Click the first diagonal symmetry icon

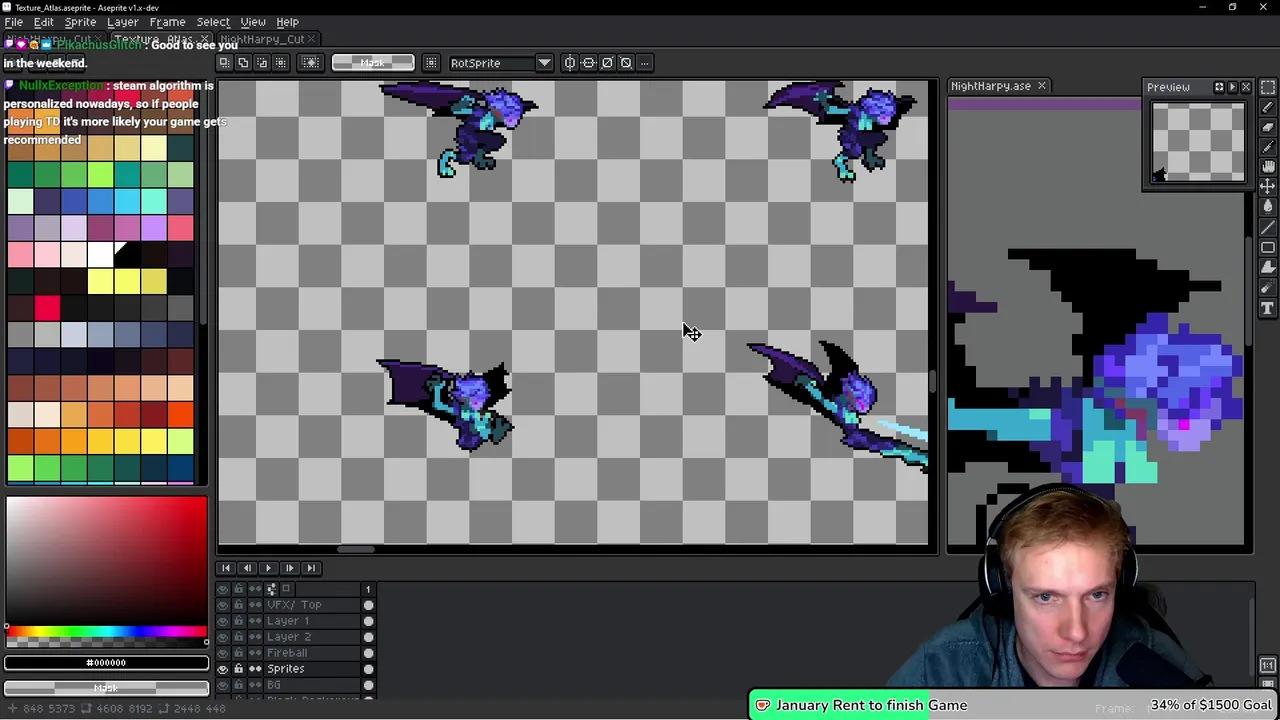pos(607,63)
